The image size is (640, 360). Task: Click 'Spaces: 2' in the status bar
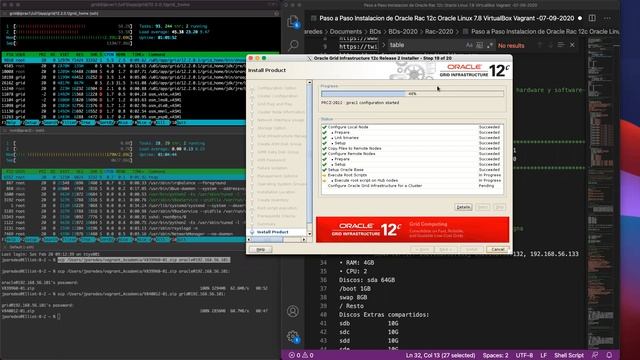click(x=496, y=356)
